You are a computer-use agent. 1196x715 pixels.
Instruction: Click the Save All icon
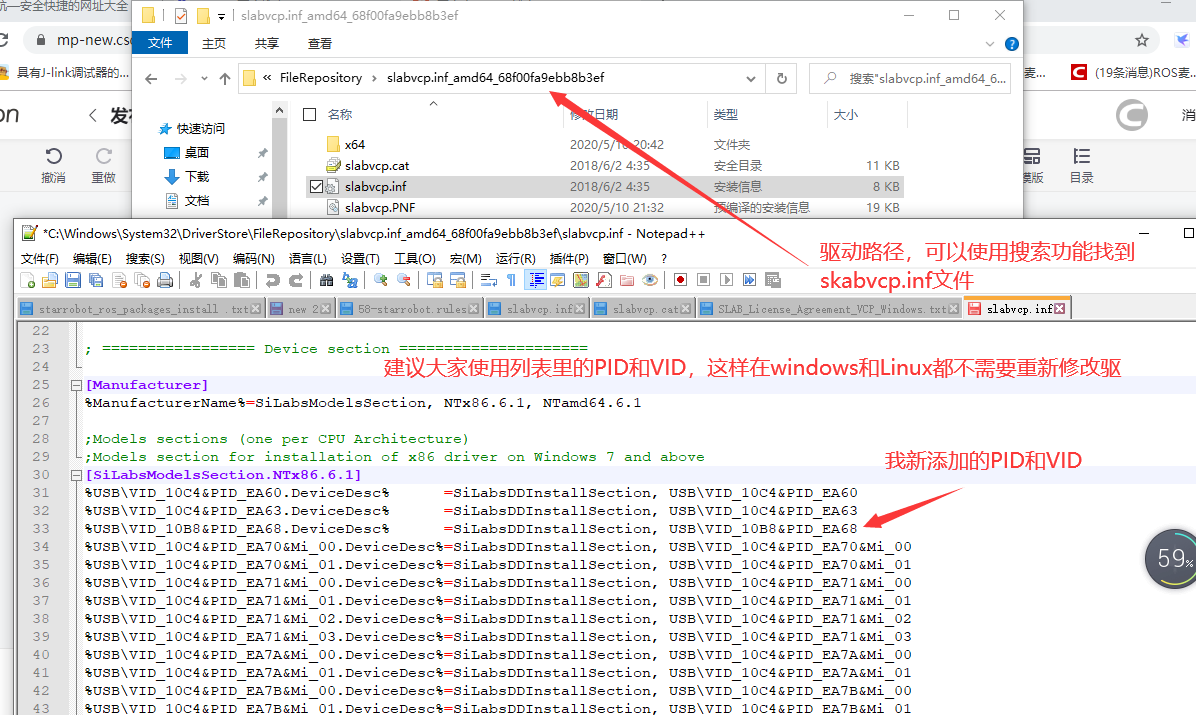coord(96,279)
